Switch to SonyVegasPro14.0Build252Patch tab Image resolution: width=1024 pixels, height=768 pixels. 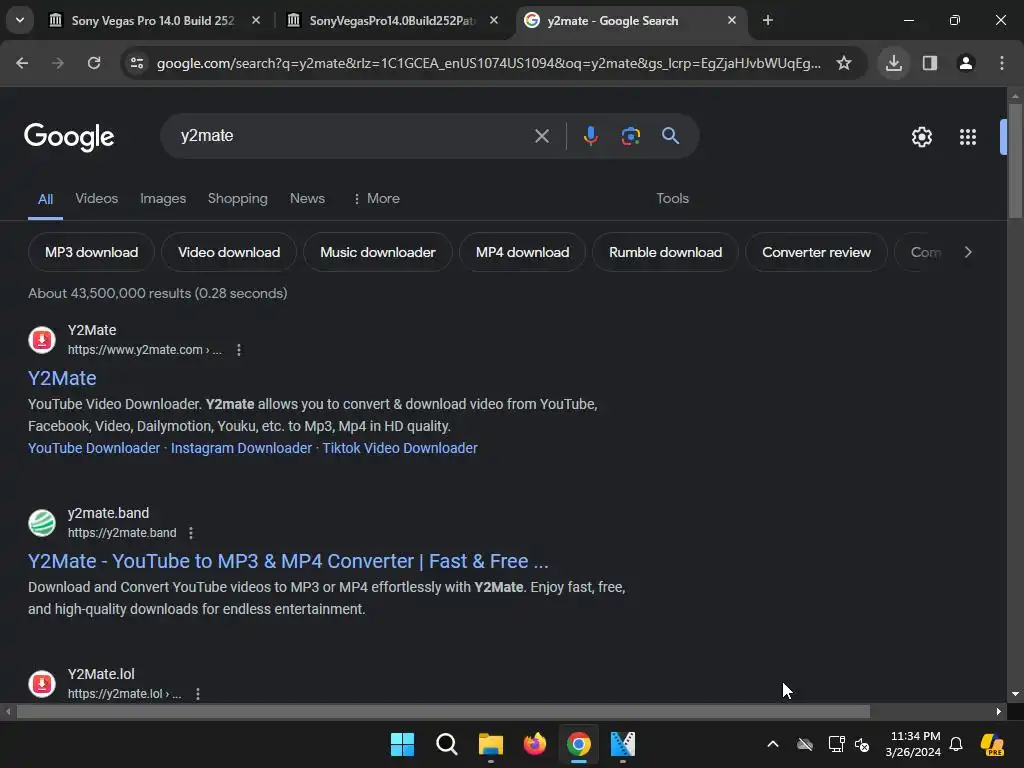click(x=391, y=21)
